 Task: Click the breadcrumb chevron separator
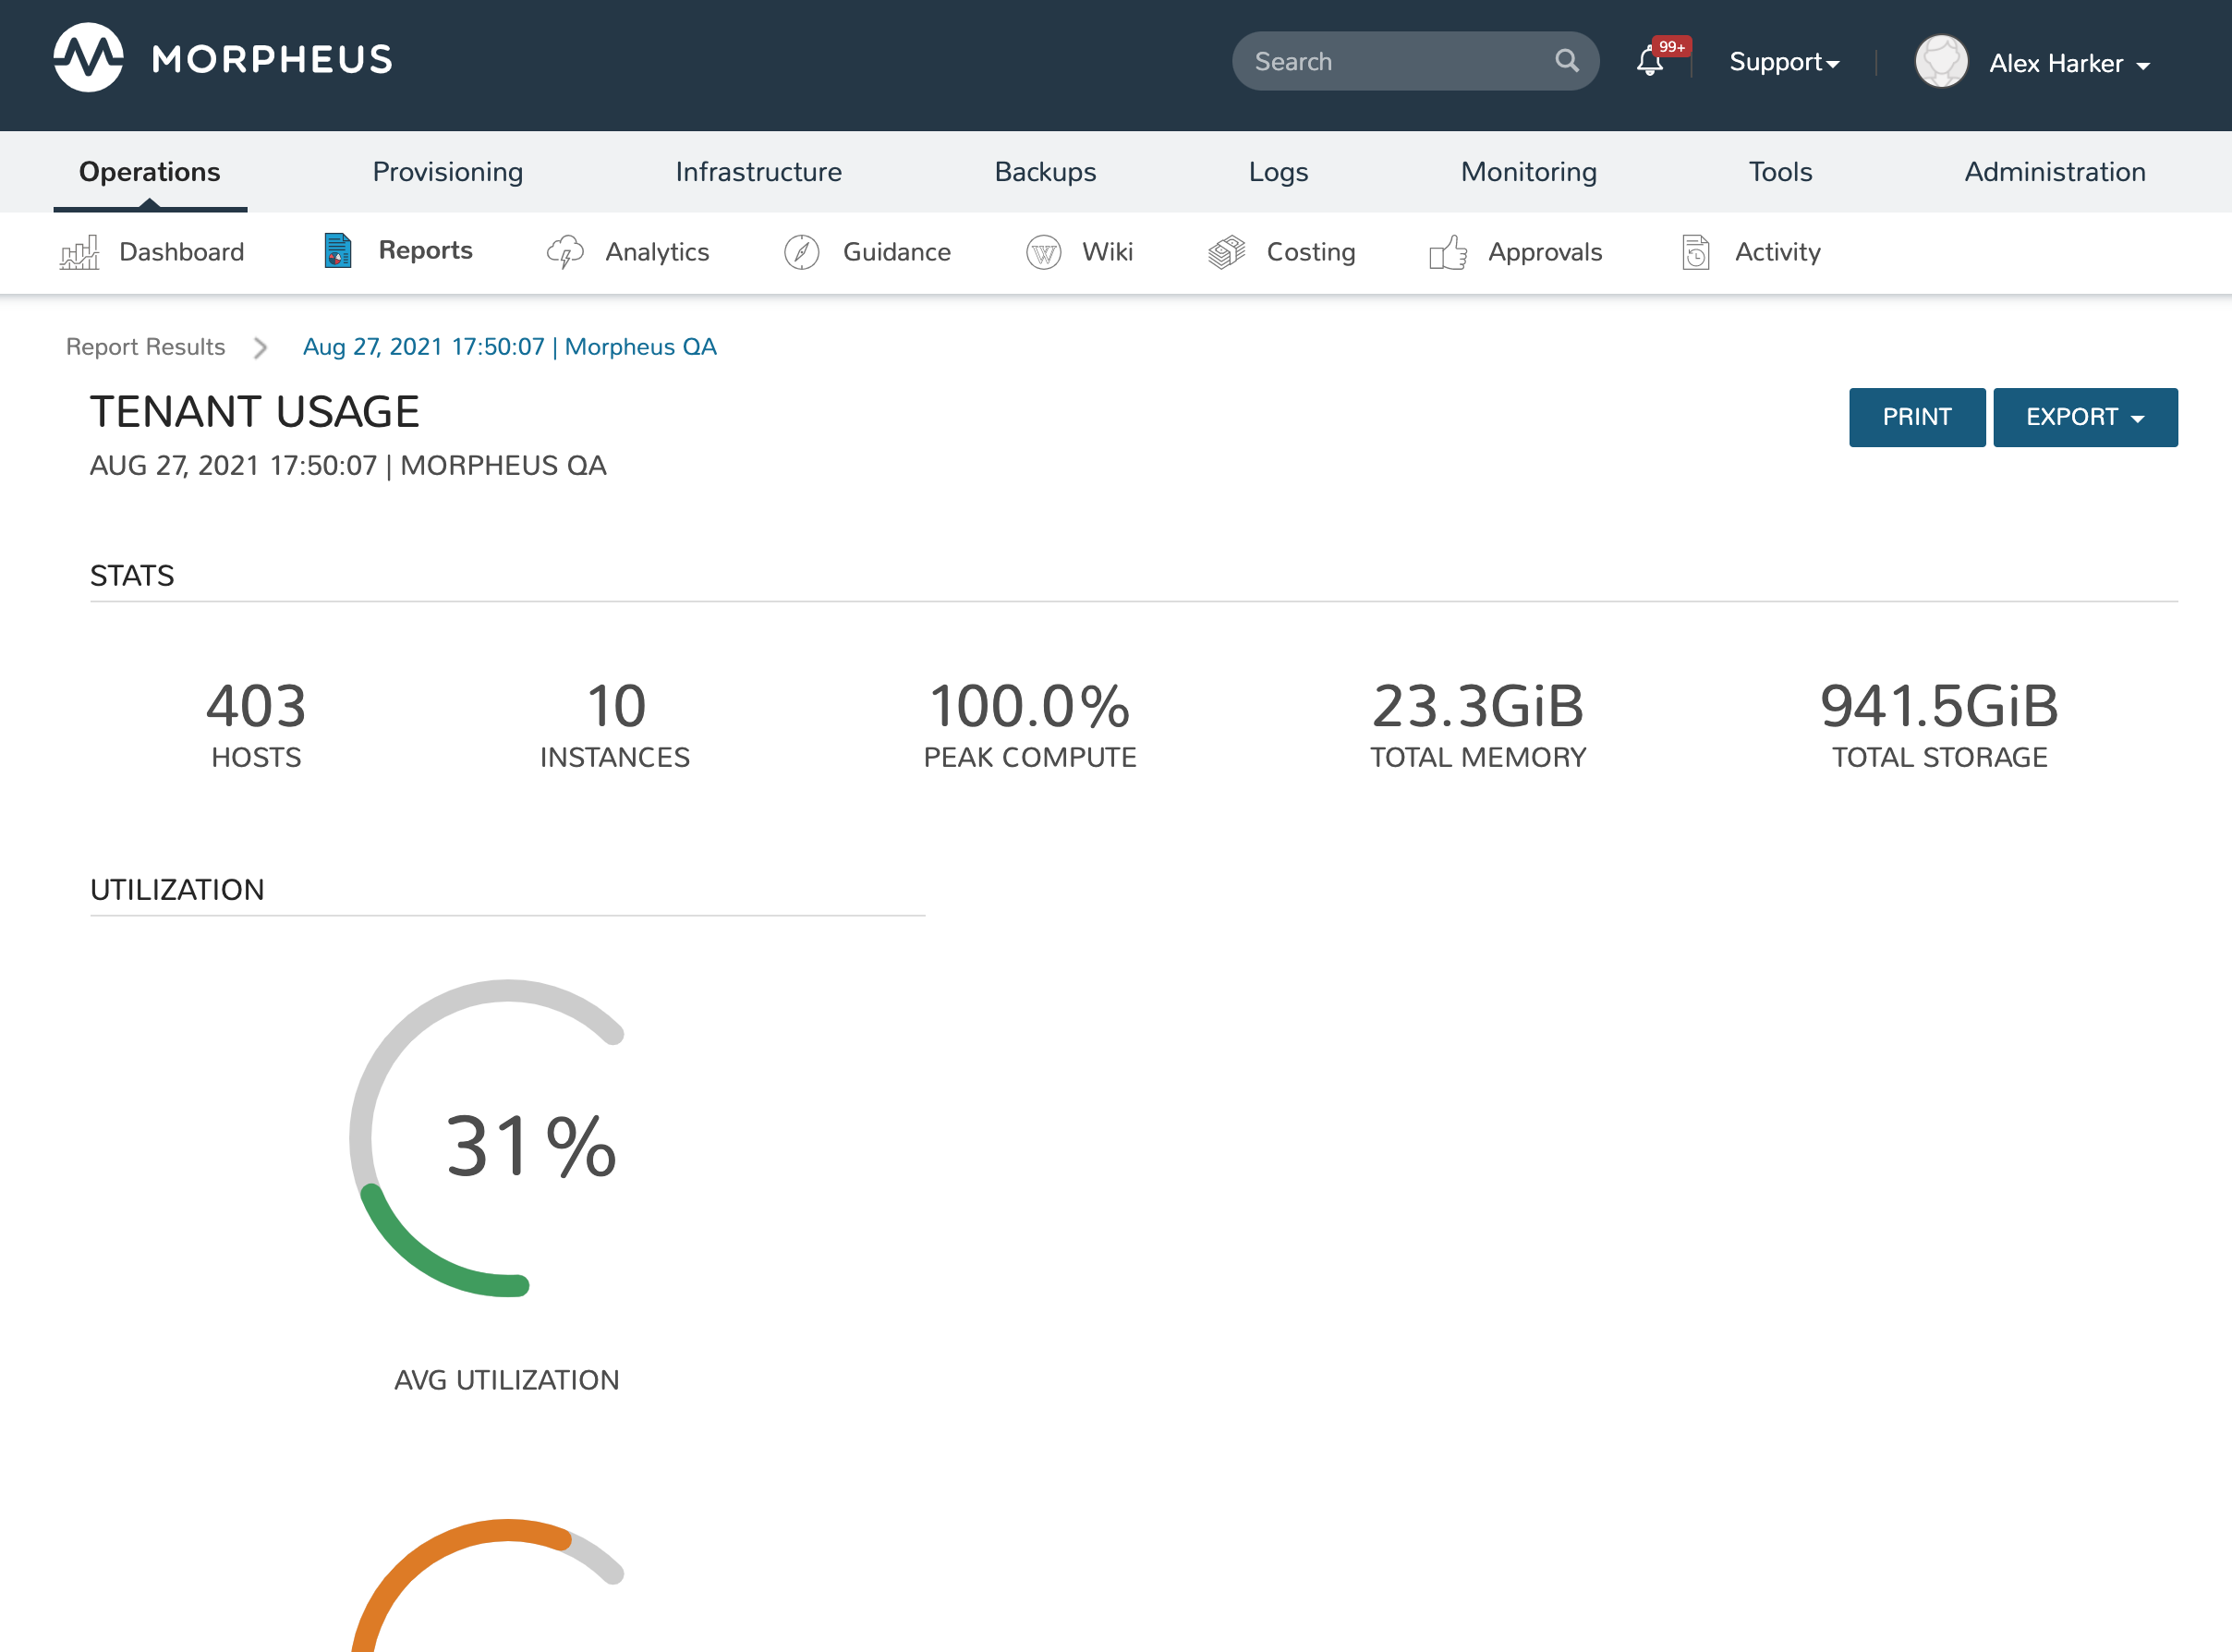tap(261, 348)
